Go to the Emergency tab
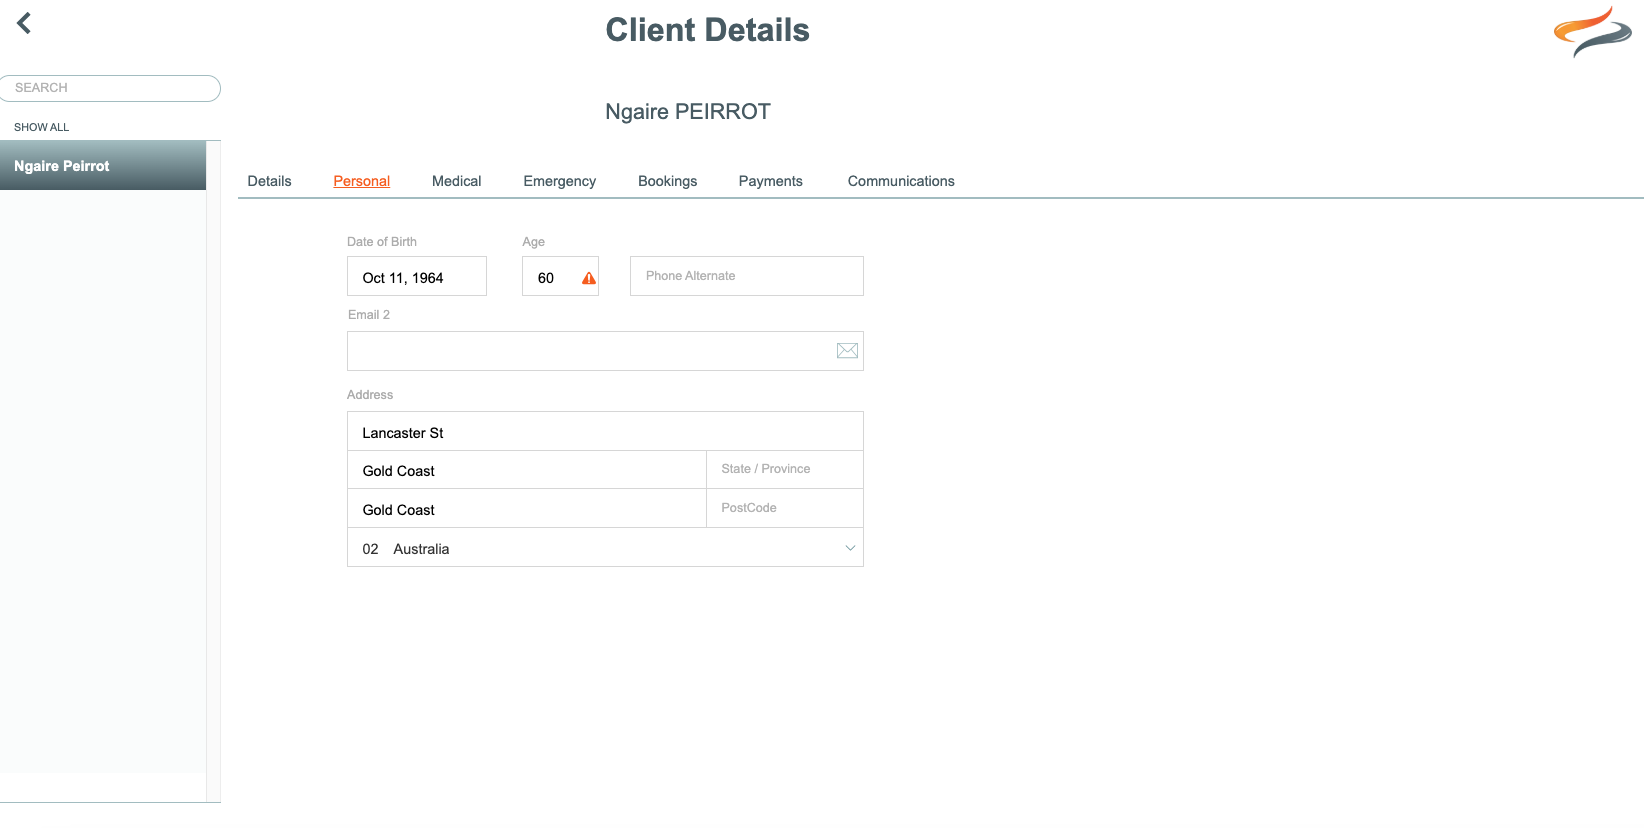Viewport: 1644px width, 828px height. 559,181
